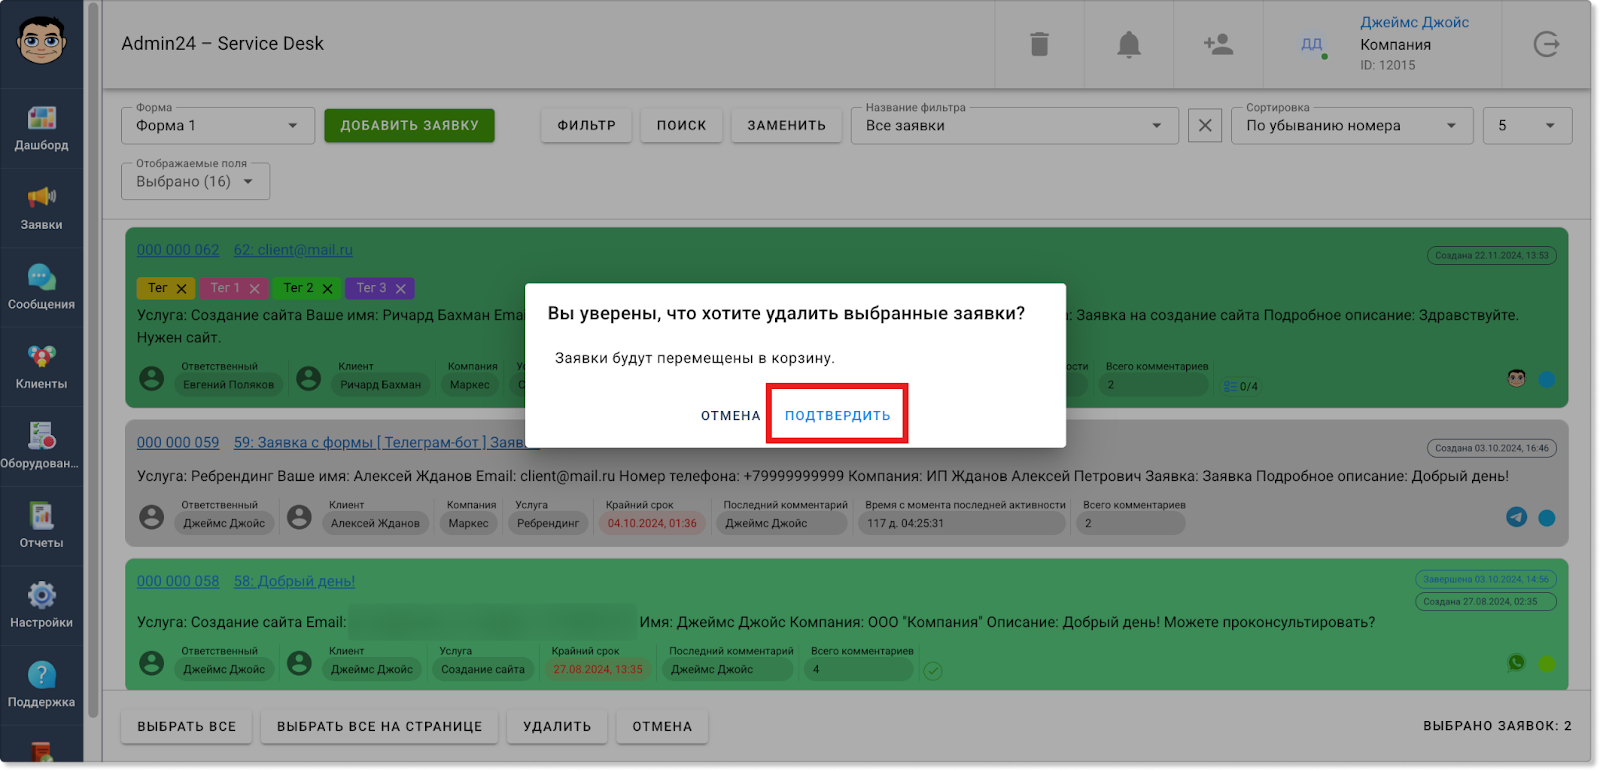Expand Отображаемые поля dropdown
The width and height of the screenshot is (1600, 771).
tap(195, 182)
